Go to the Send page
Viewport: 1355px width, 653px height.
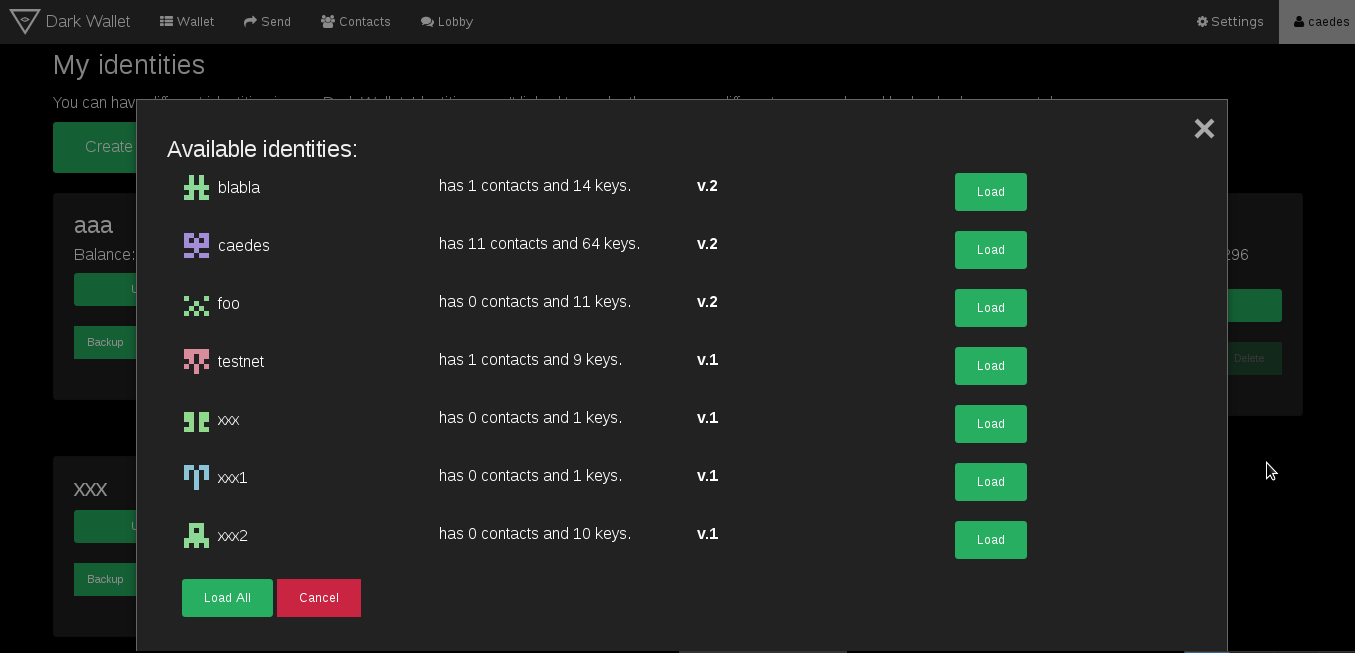267,21
